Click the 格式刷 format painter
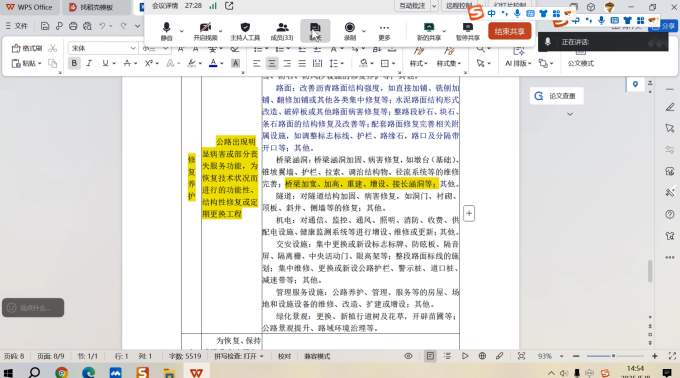680x378 pixels. pyautogui.click(x=27, y=48)
